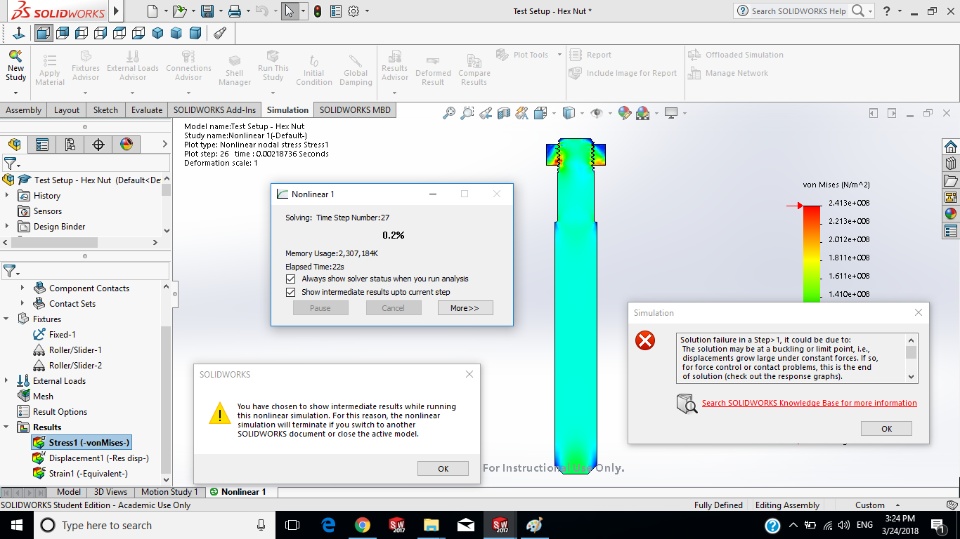Select Stress1 (-vonMises-) result
This screenshot has height=539, width=960.
81,442
